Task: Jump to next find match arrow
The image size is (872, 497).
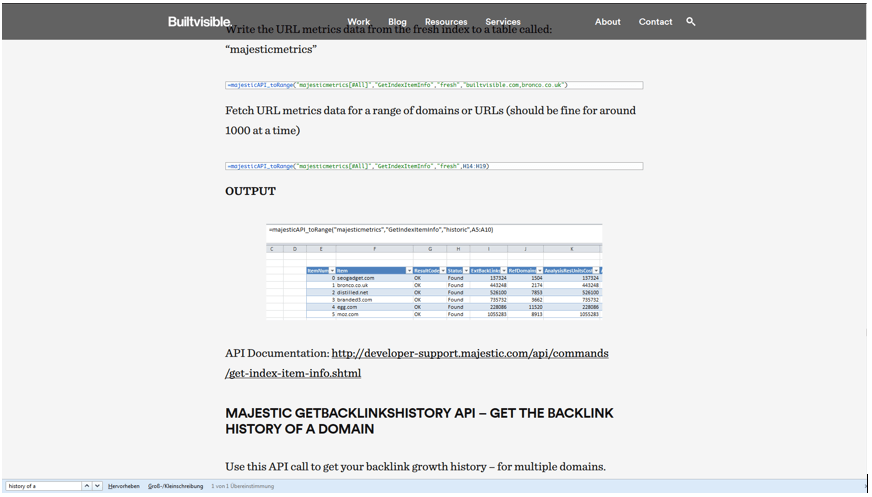Action: (97, 486)
